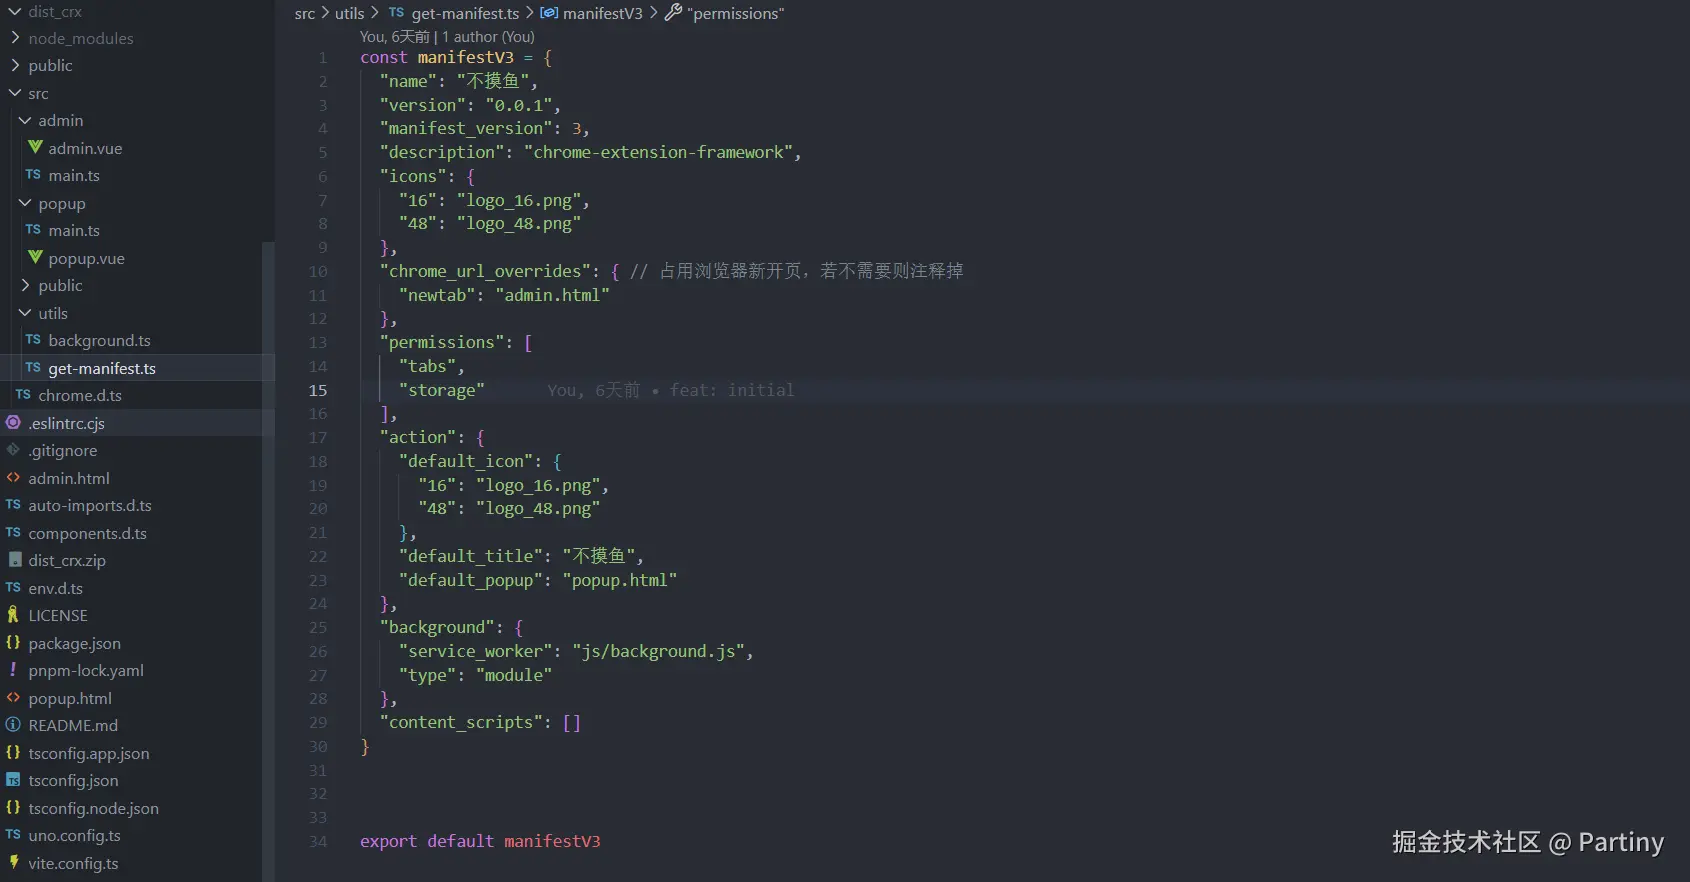Expand the top-level public folder

[15, 65]
